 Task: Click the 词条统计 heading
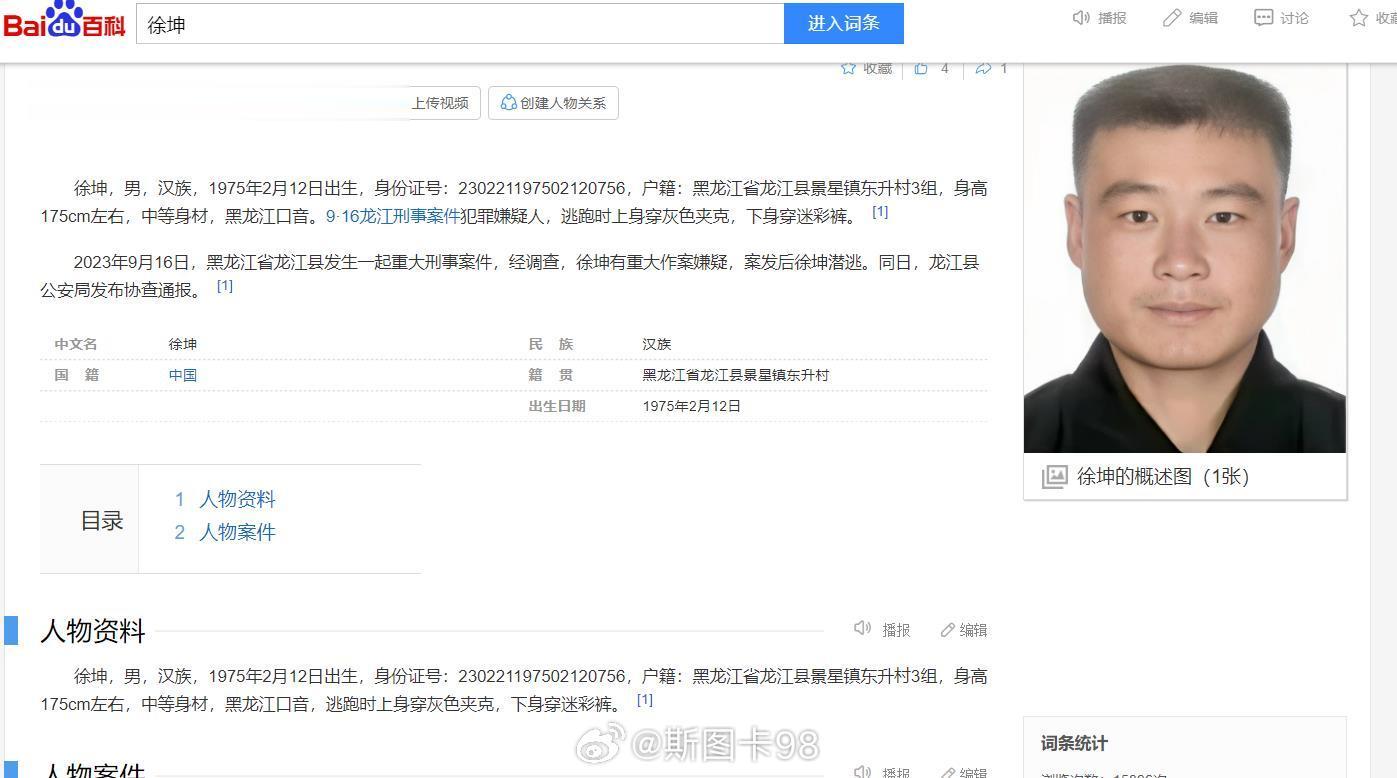(x=1074, y=743)
